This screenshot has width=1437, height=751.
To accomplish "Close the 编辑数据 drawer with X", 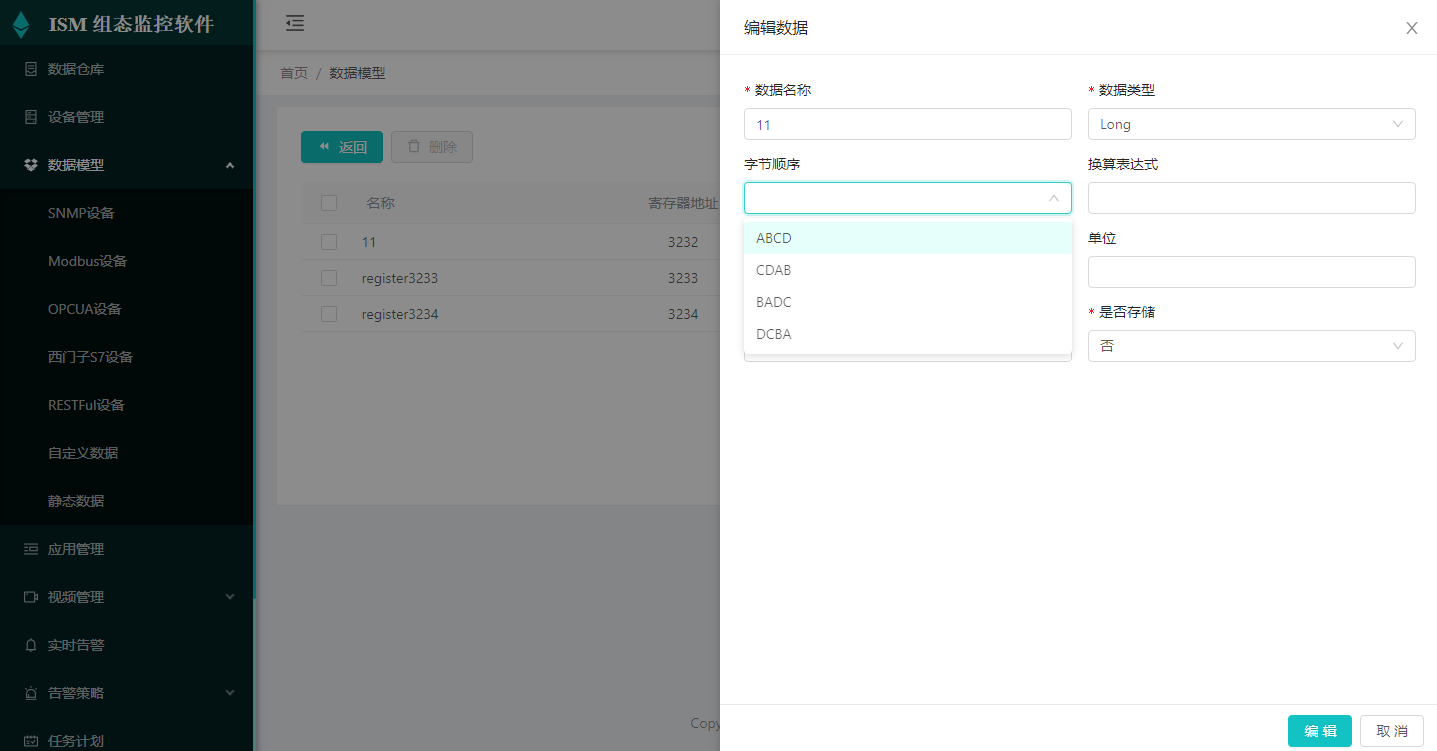I will click(x=1412, y=28).
